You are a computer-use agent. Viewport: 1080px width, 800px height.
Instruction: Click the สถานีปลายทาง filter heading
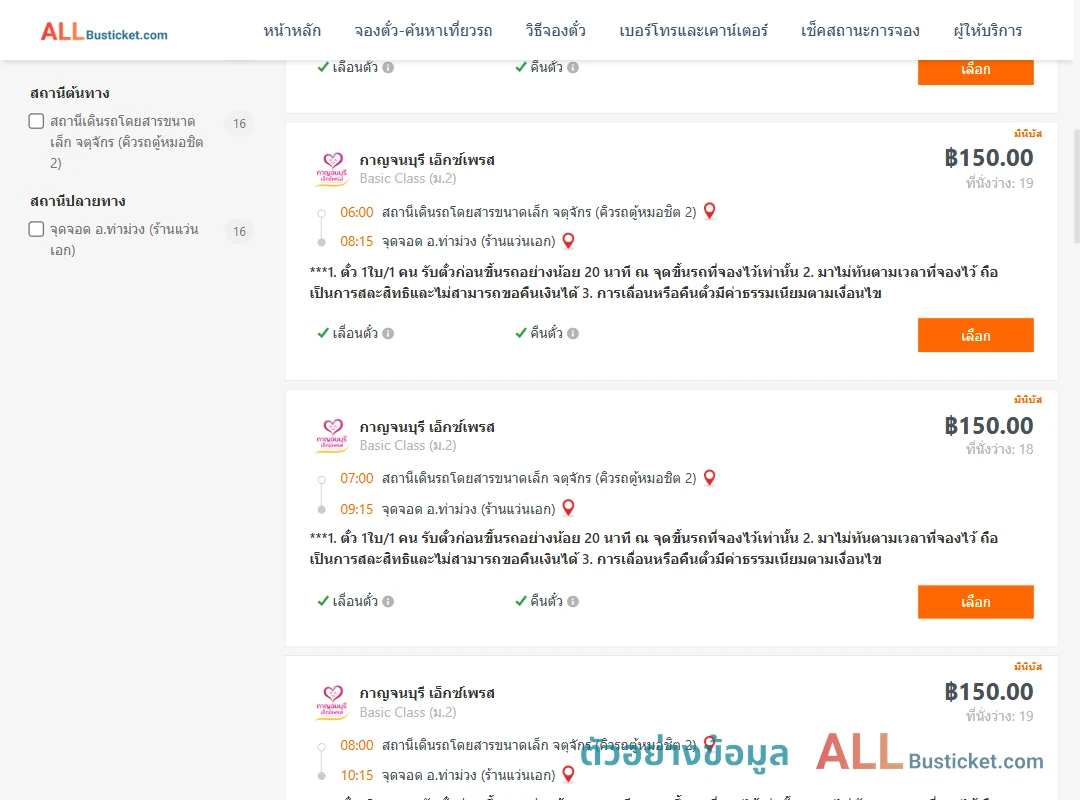[78, 201]
